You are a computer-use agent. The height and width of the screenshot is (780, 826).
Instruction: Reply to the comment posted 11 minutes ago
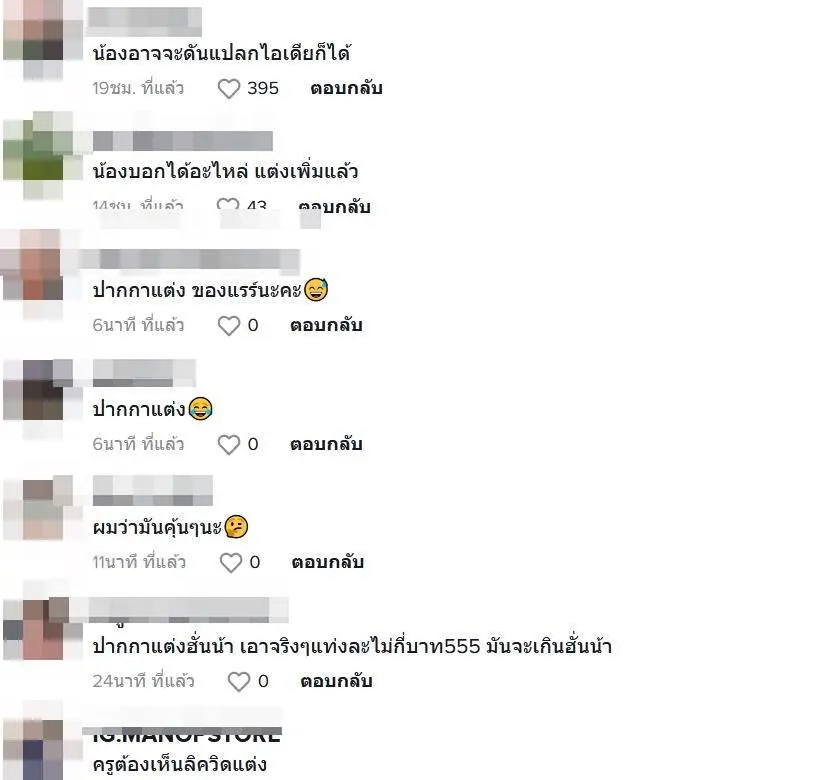[x=328, y=562]
